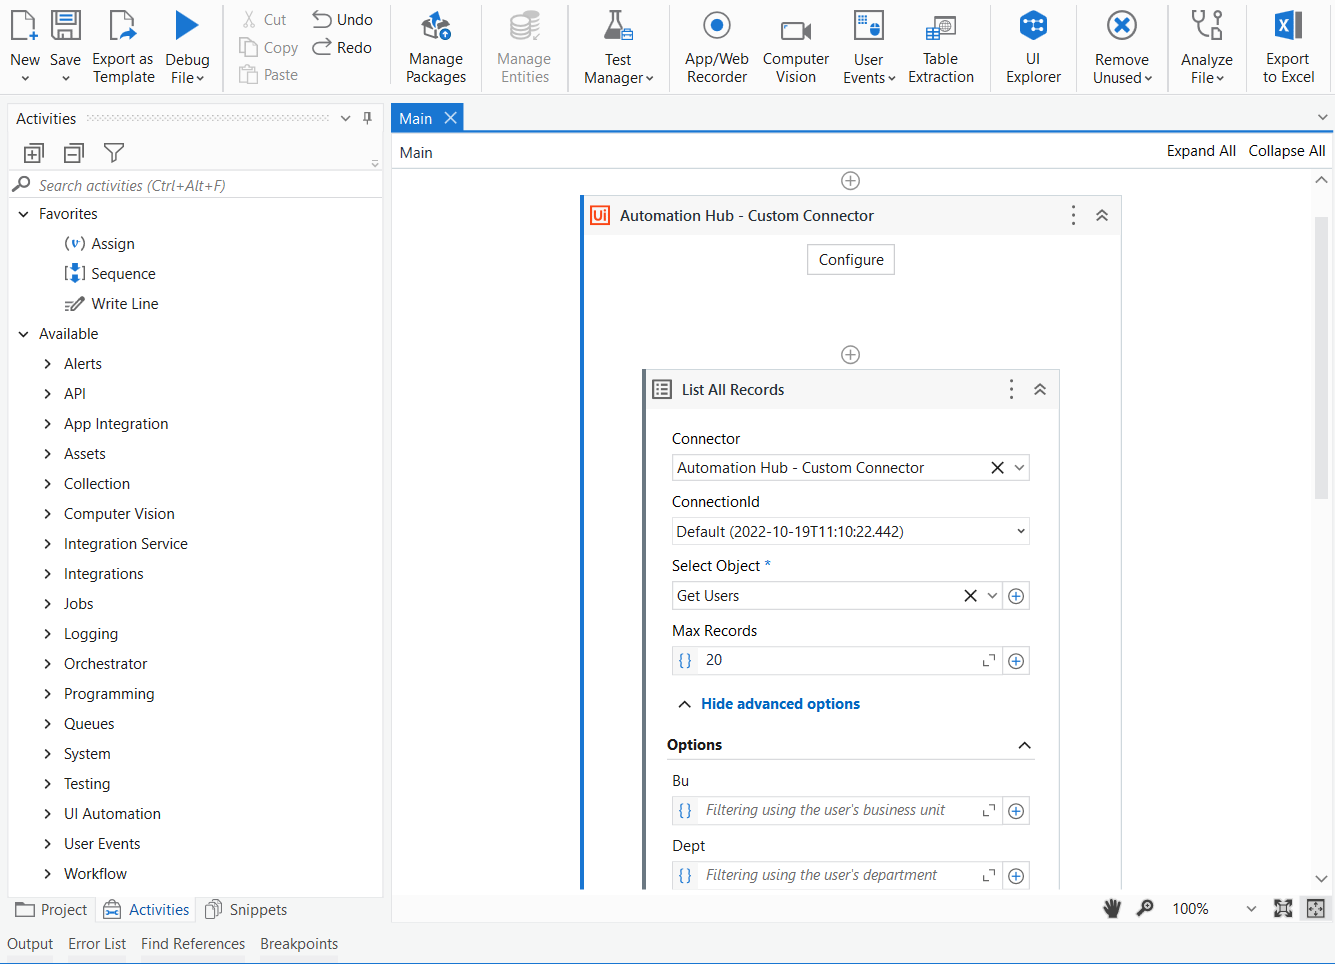Open the Output panel tab
The height and width of the screenshot is (964, 1335).
[30, 943]
